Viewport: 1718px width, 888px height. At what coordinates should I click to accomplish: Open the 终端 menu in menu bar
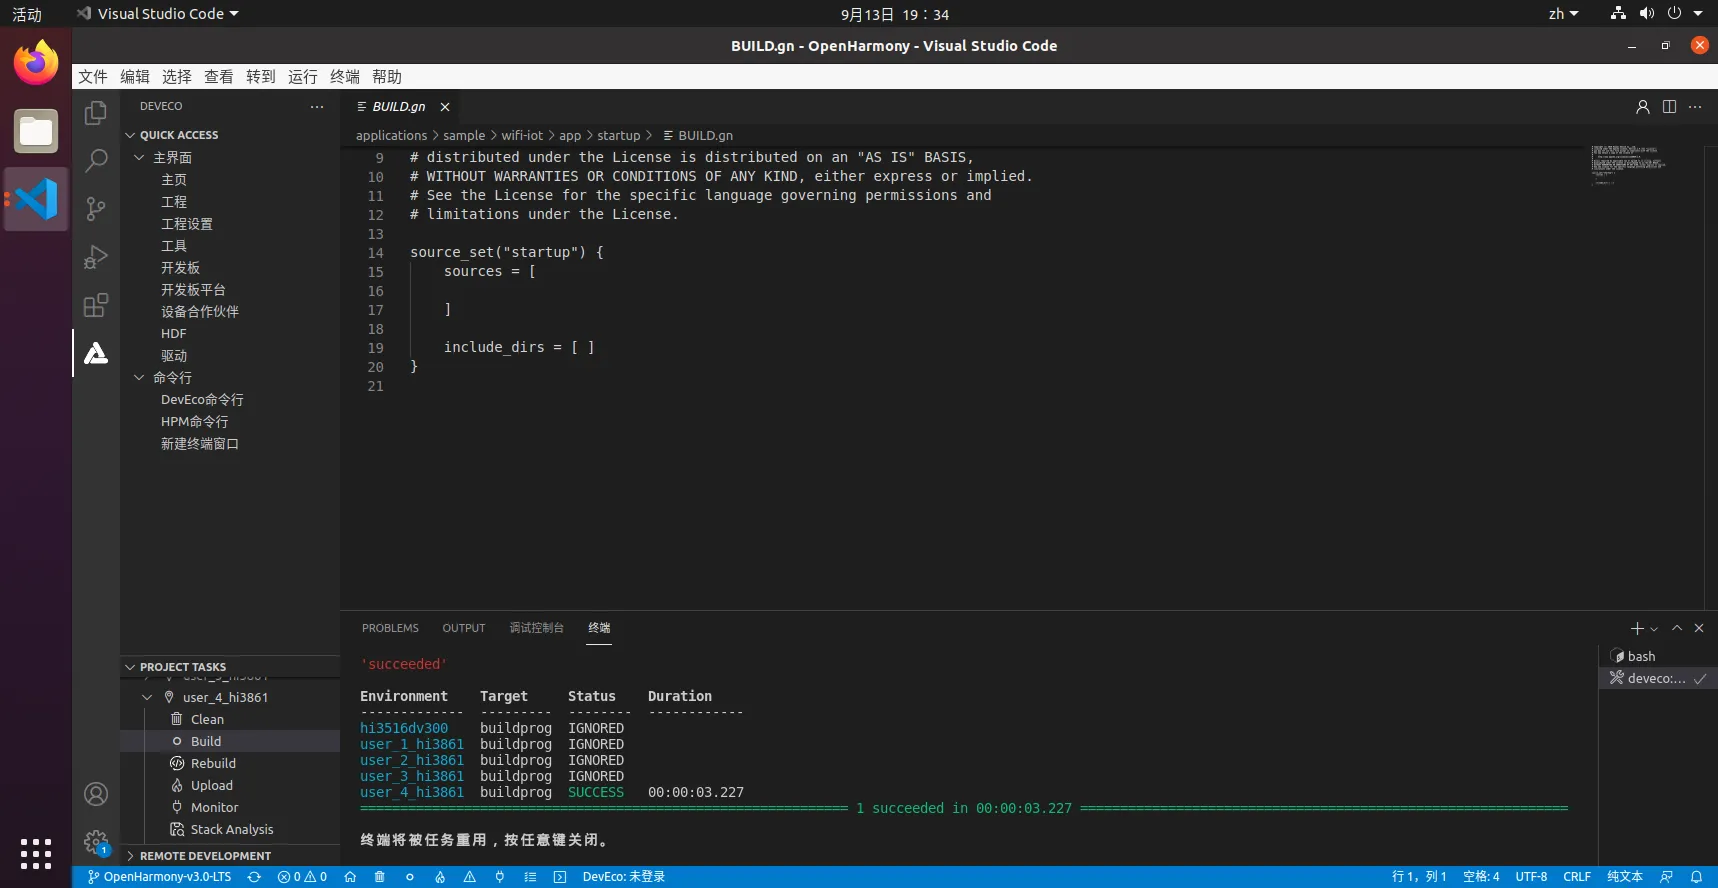(344, 77)
